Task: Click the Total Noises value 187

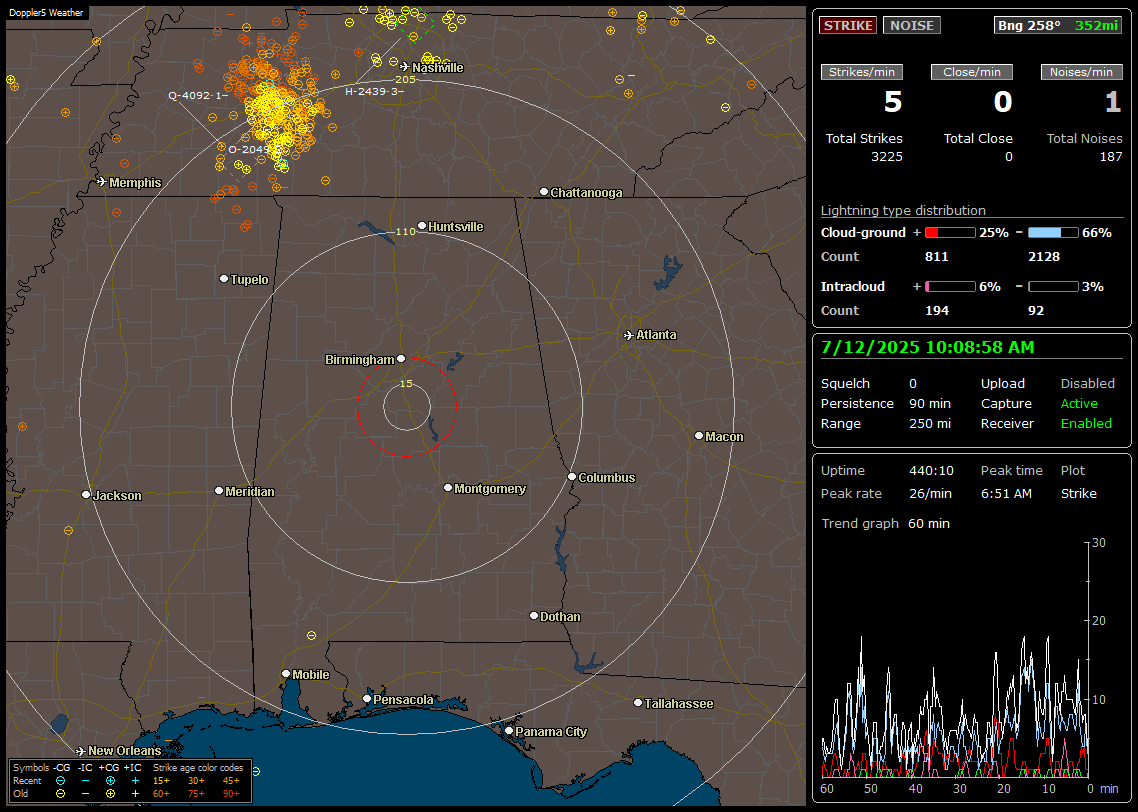Action: point(1110,157)
